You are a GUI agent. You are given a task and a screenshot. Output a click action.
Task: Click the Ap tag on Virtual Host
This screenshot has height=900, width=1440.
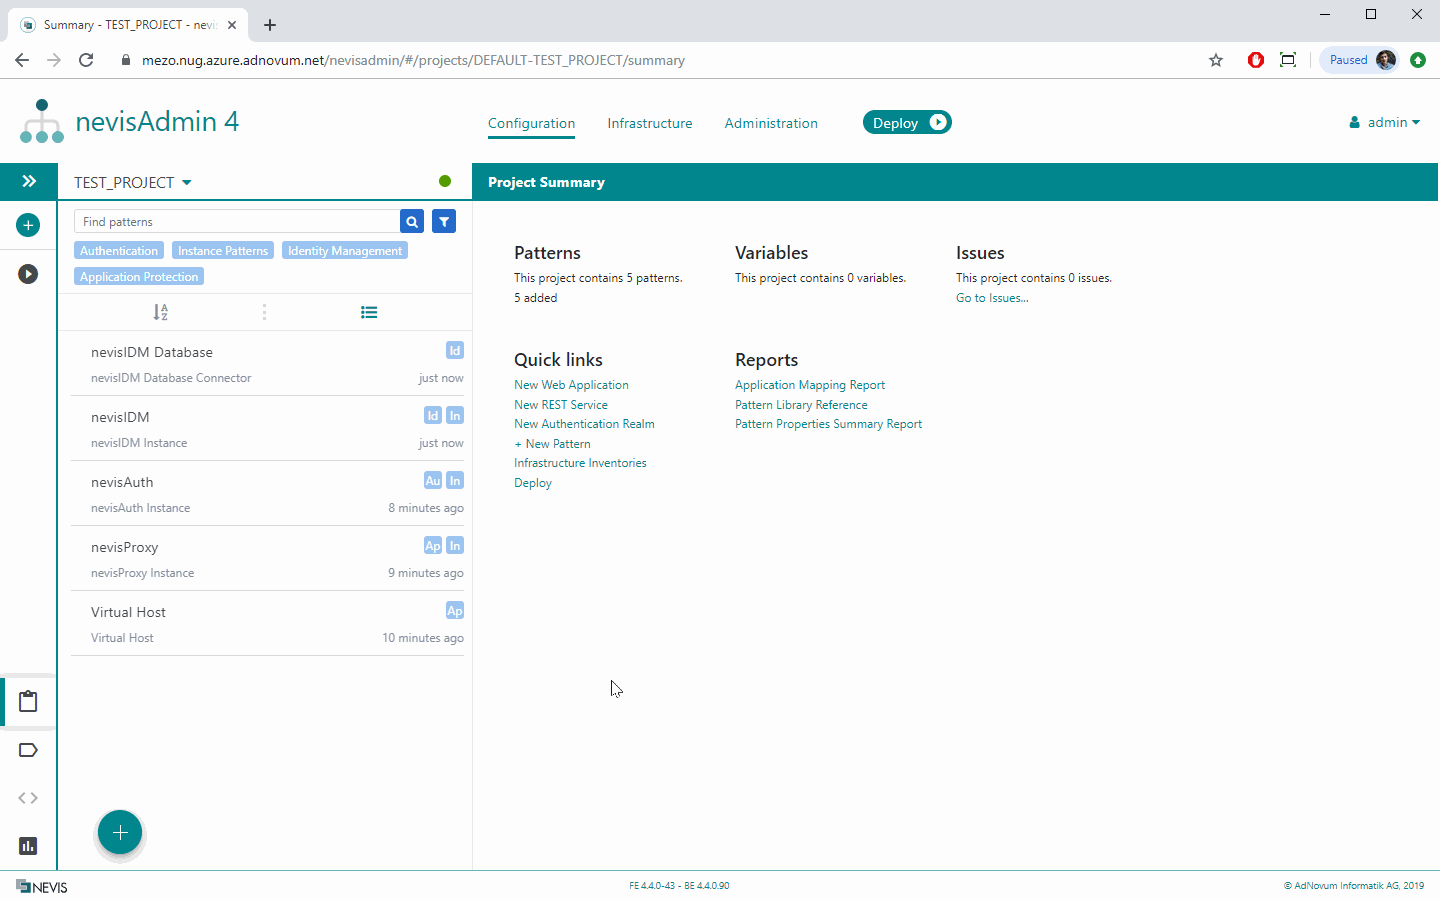pyautogui.click(x=455, y=610)
